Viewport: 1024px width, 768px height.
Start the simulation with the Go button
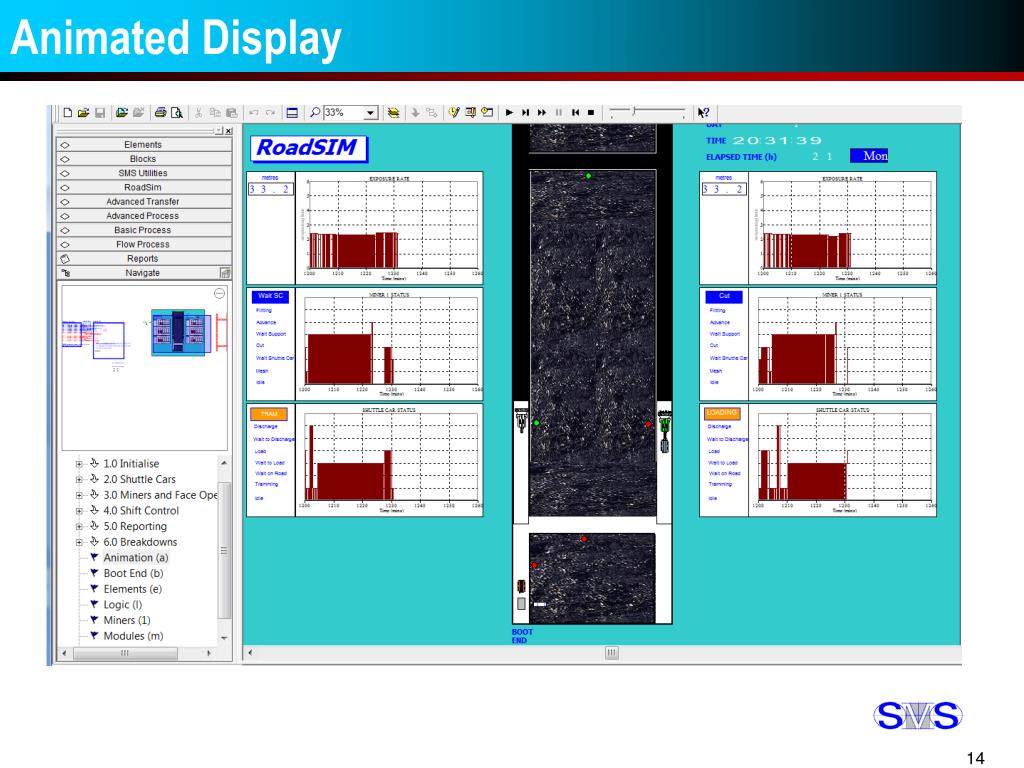(x=509, y=112)
